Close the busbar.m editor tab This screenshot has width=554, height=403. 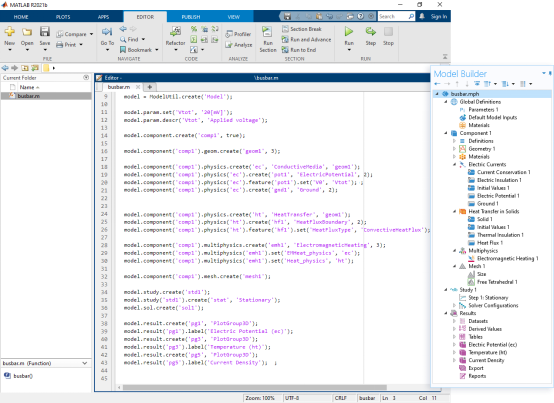(138, 87)
